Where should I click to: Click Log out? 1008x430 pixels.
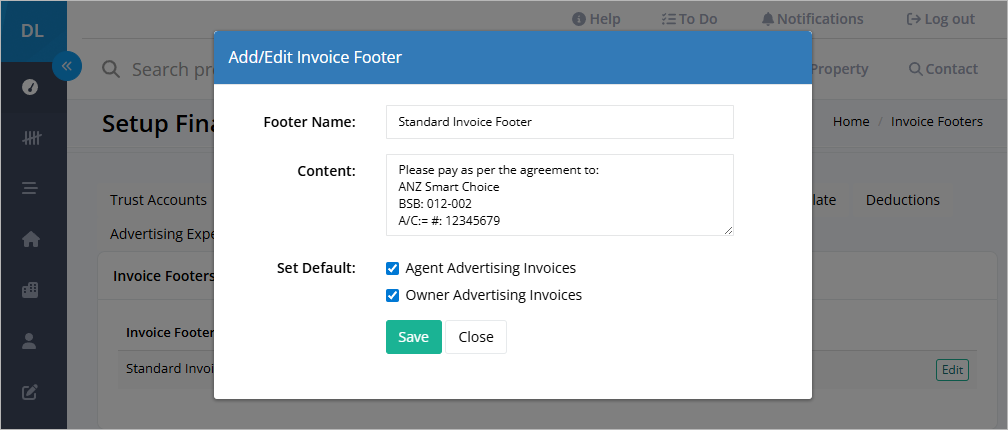coord(940,19)
